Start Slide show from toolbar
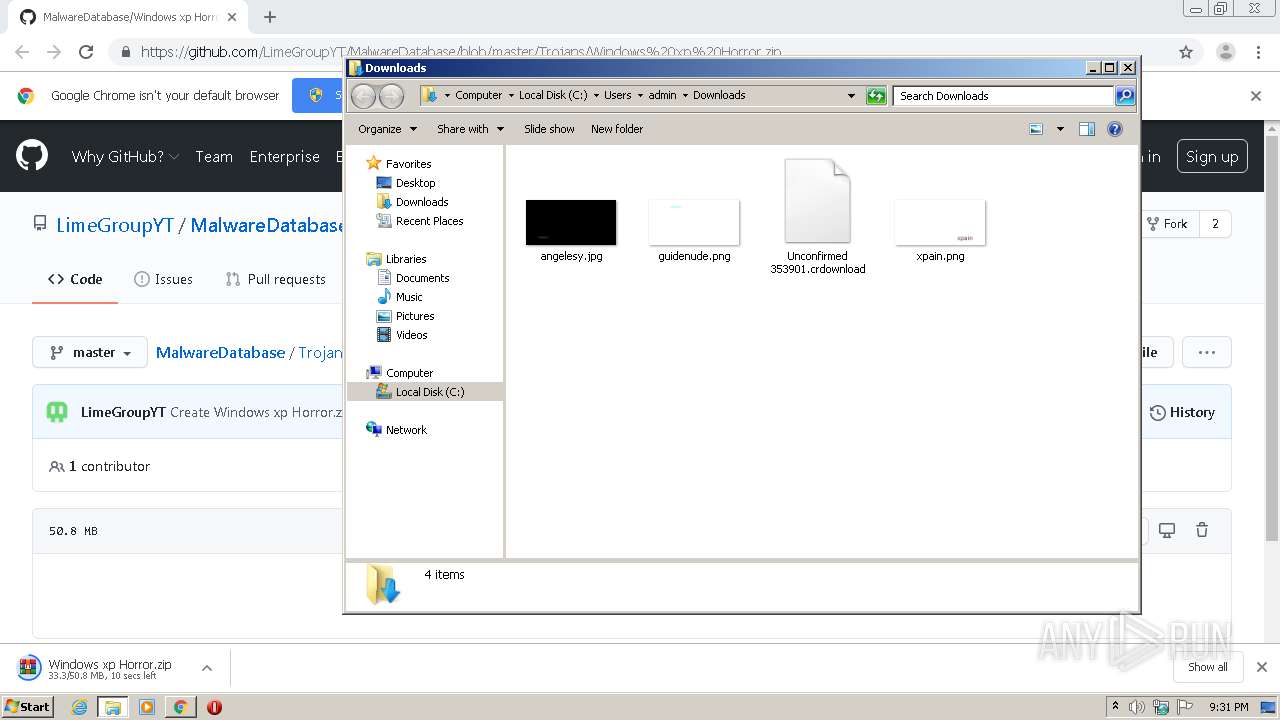Image resolution: width=1280 pixels, height=720 pixels. [x=549, y=129]
